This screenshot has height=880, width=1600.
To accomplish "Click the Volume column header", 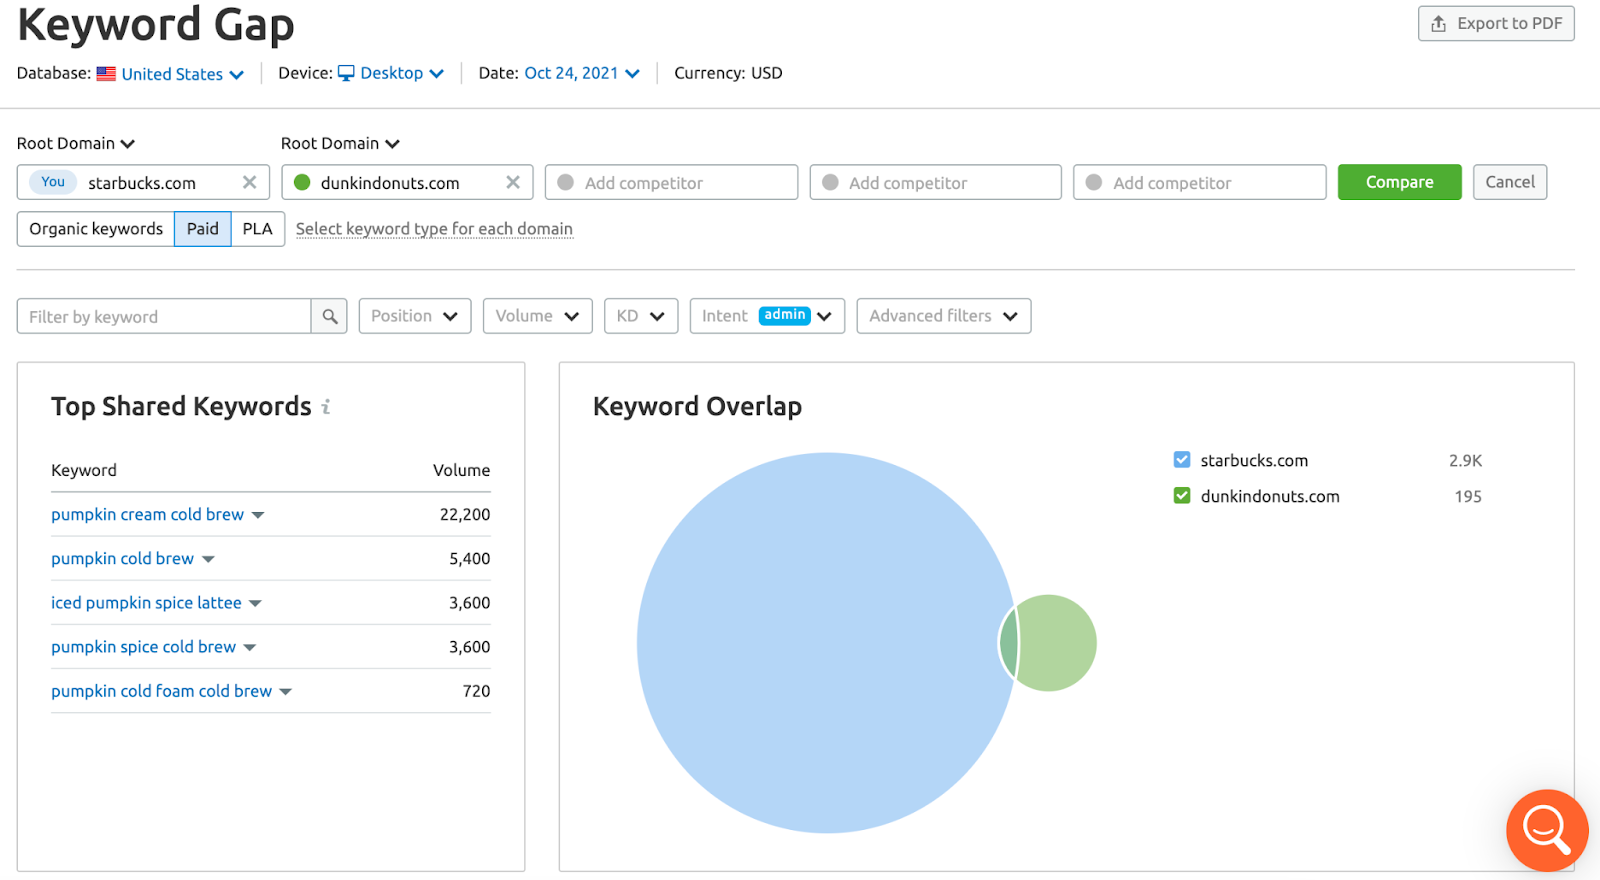I will coord(461,470).
